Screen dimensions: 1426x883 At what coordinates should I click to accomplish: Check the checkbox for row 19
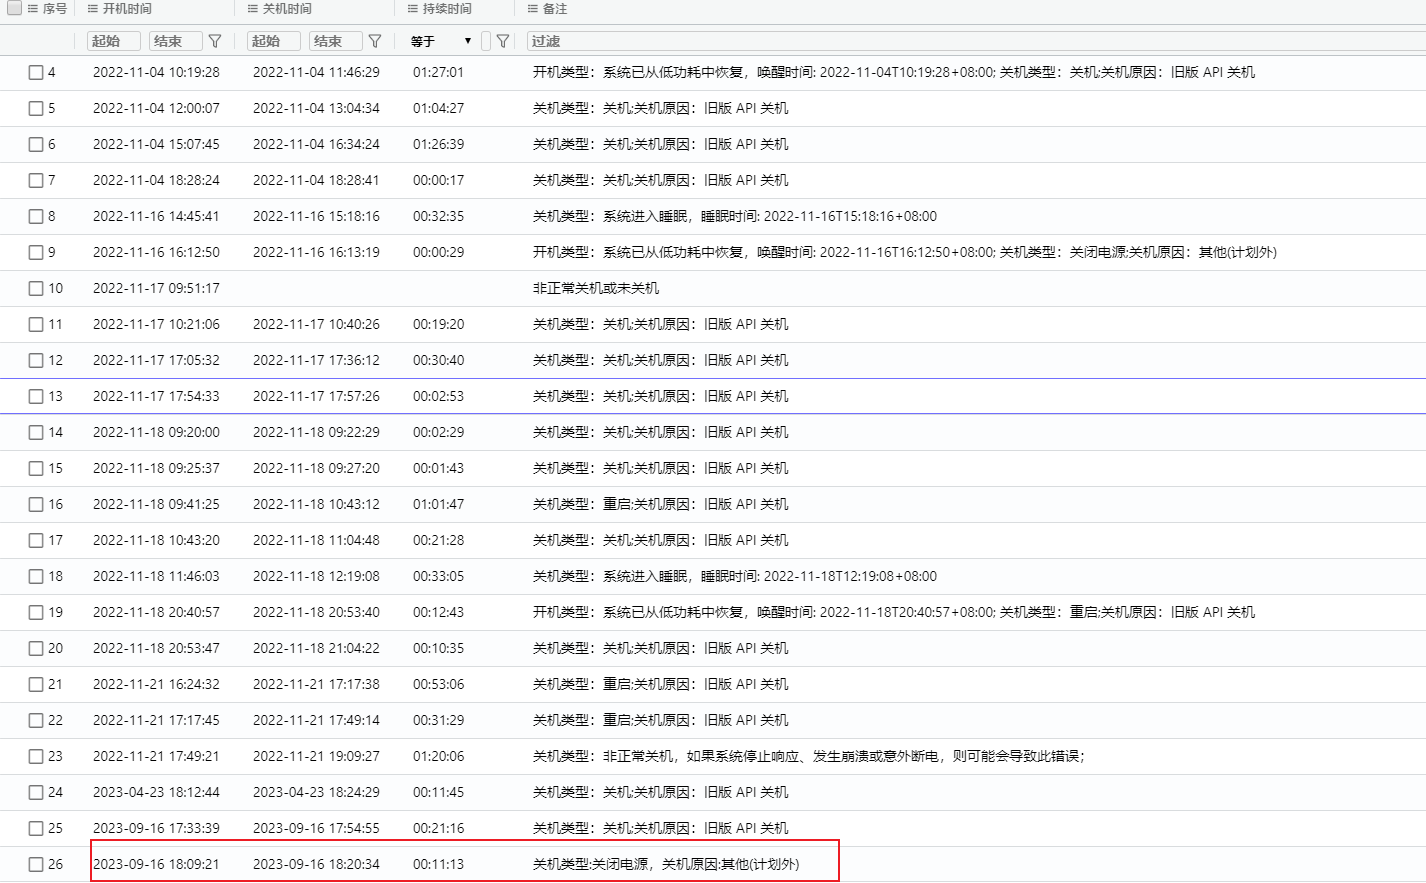click(36, 612)
